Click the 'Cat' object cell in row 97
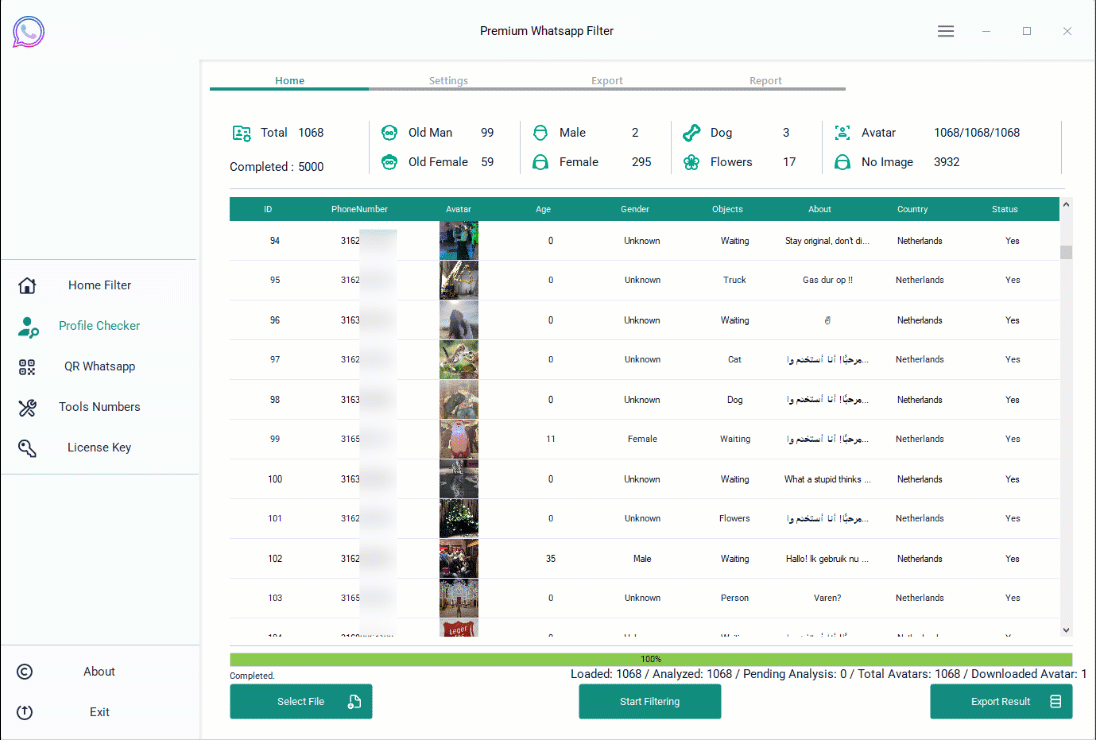Viewport: 1096px width, 740px height. 735,360
